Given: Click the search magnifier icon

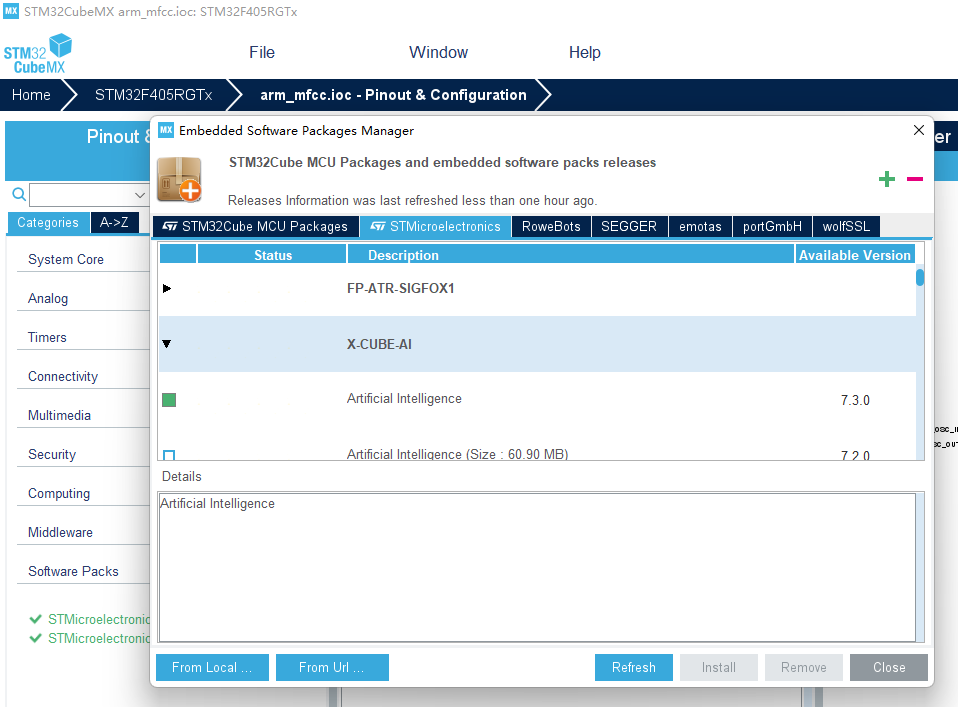Looking at the screenshot, I should point(19,194).
